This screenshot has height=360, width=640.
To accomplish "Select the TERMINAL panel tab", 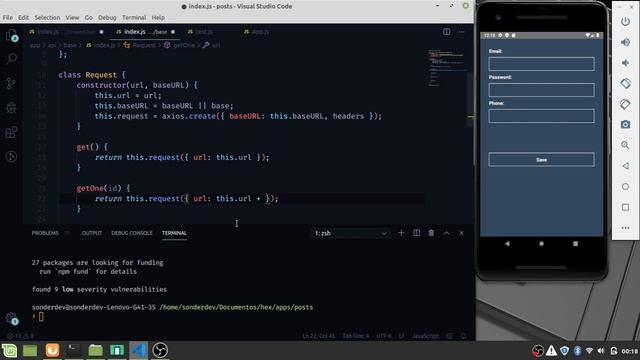I will [x=174, y=233].
